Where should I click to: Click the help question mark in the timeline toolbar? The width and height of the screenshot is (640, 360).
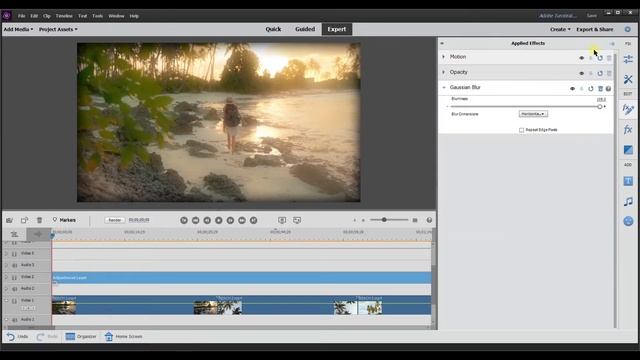click(429, 220)
